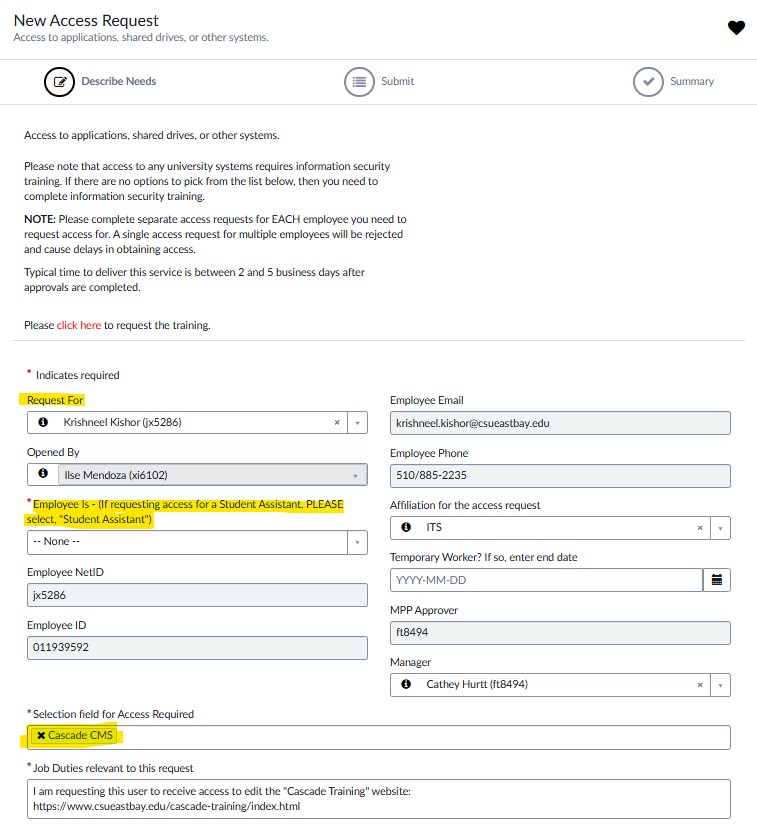Click the Employee Email field
The height and width of the screenshot is (825, 757).
(x=560, y=422)
